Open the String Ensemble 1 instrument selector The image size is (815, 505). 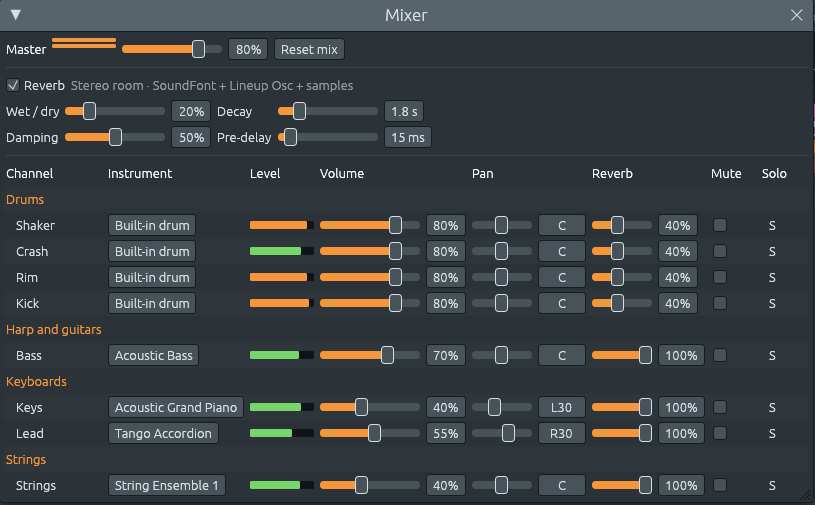[167, 485]
